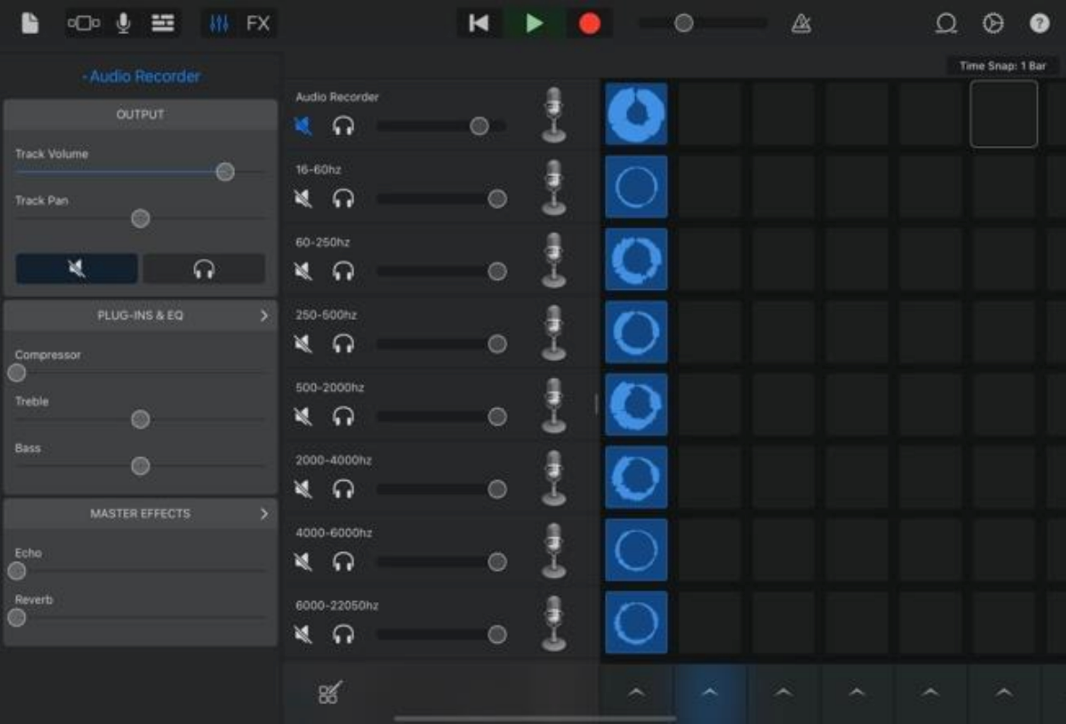This screenshot has height=724, width=1066.
Task: Toggle the mute button in Output panel
Action: coord(77,269)
